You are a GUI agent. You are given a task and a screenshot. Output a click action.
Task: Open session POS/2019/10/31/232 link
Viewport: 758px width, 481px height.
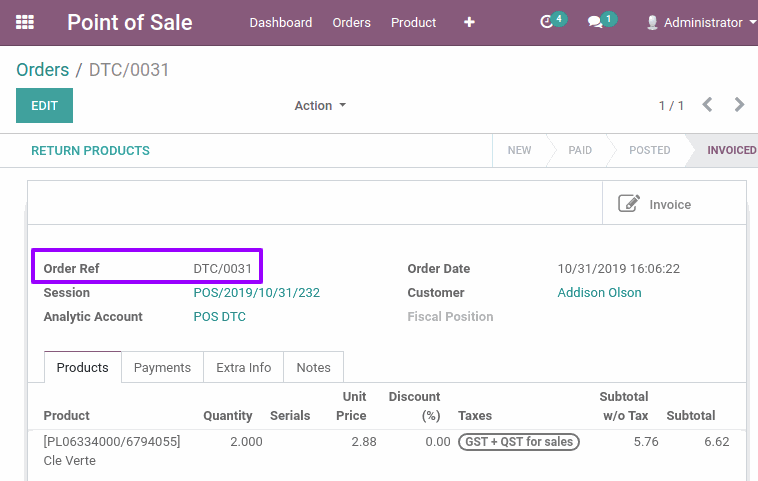257,292
